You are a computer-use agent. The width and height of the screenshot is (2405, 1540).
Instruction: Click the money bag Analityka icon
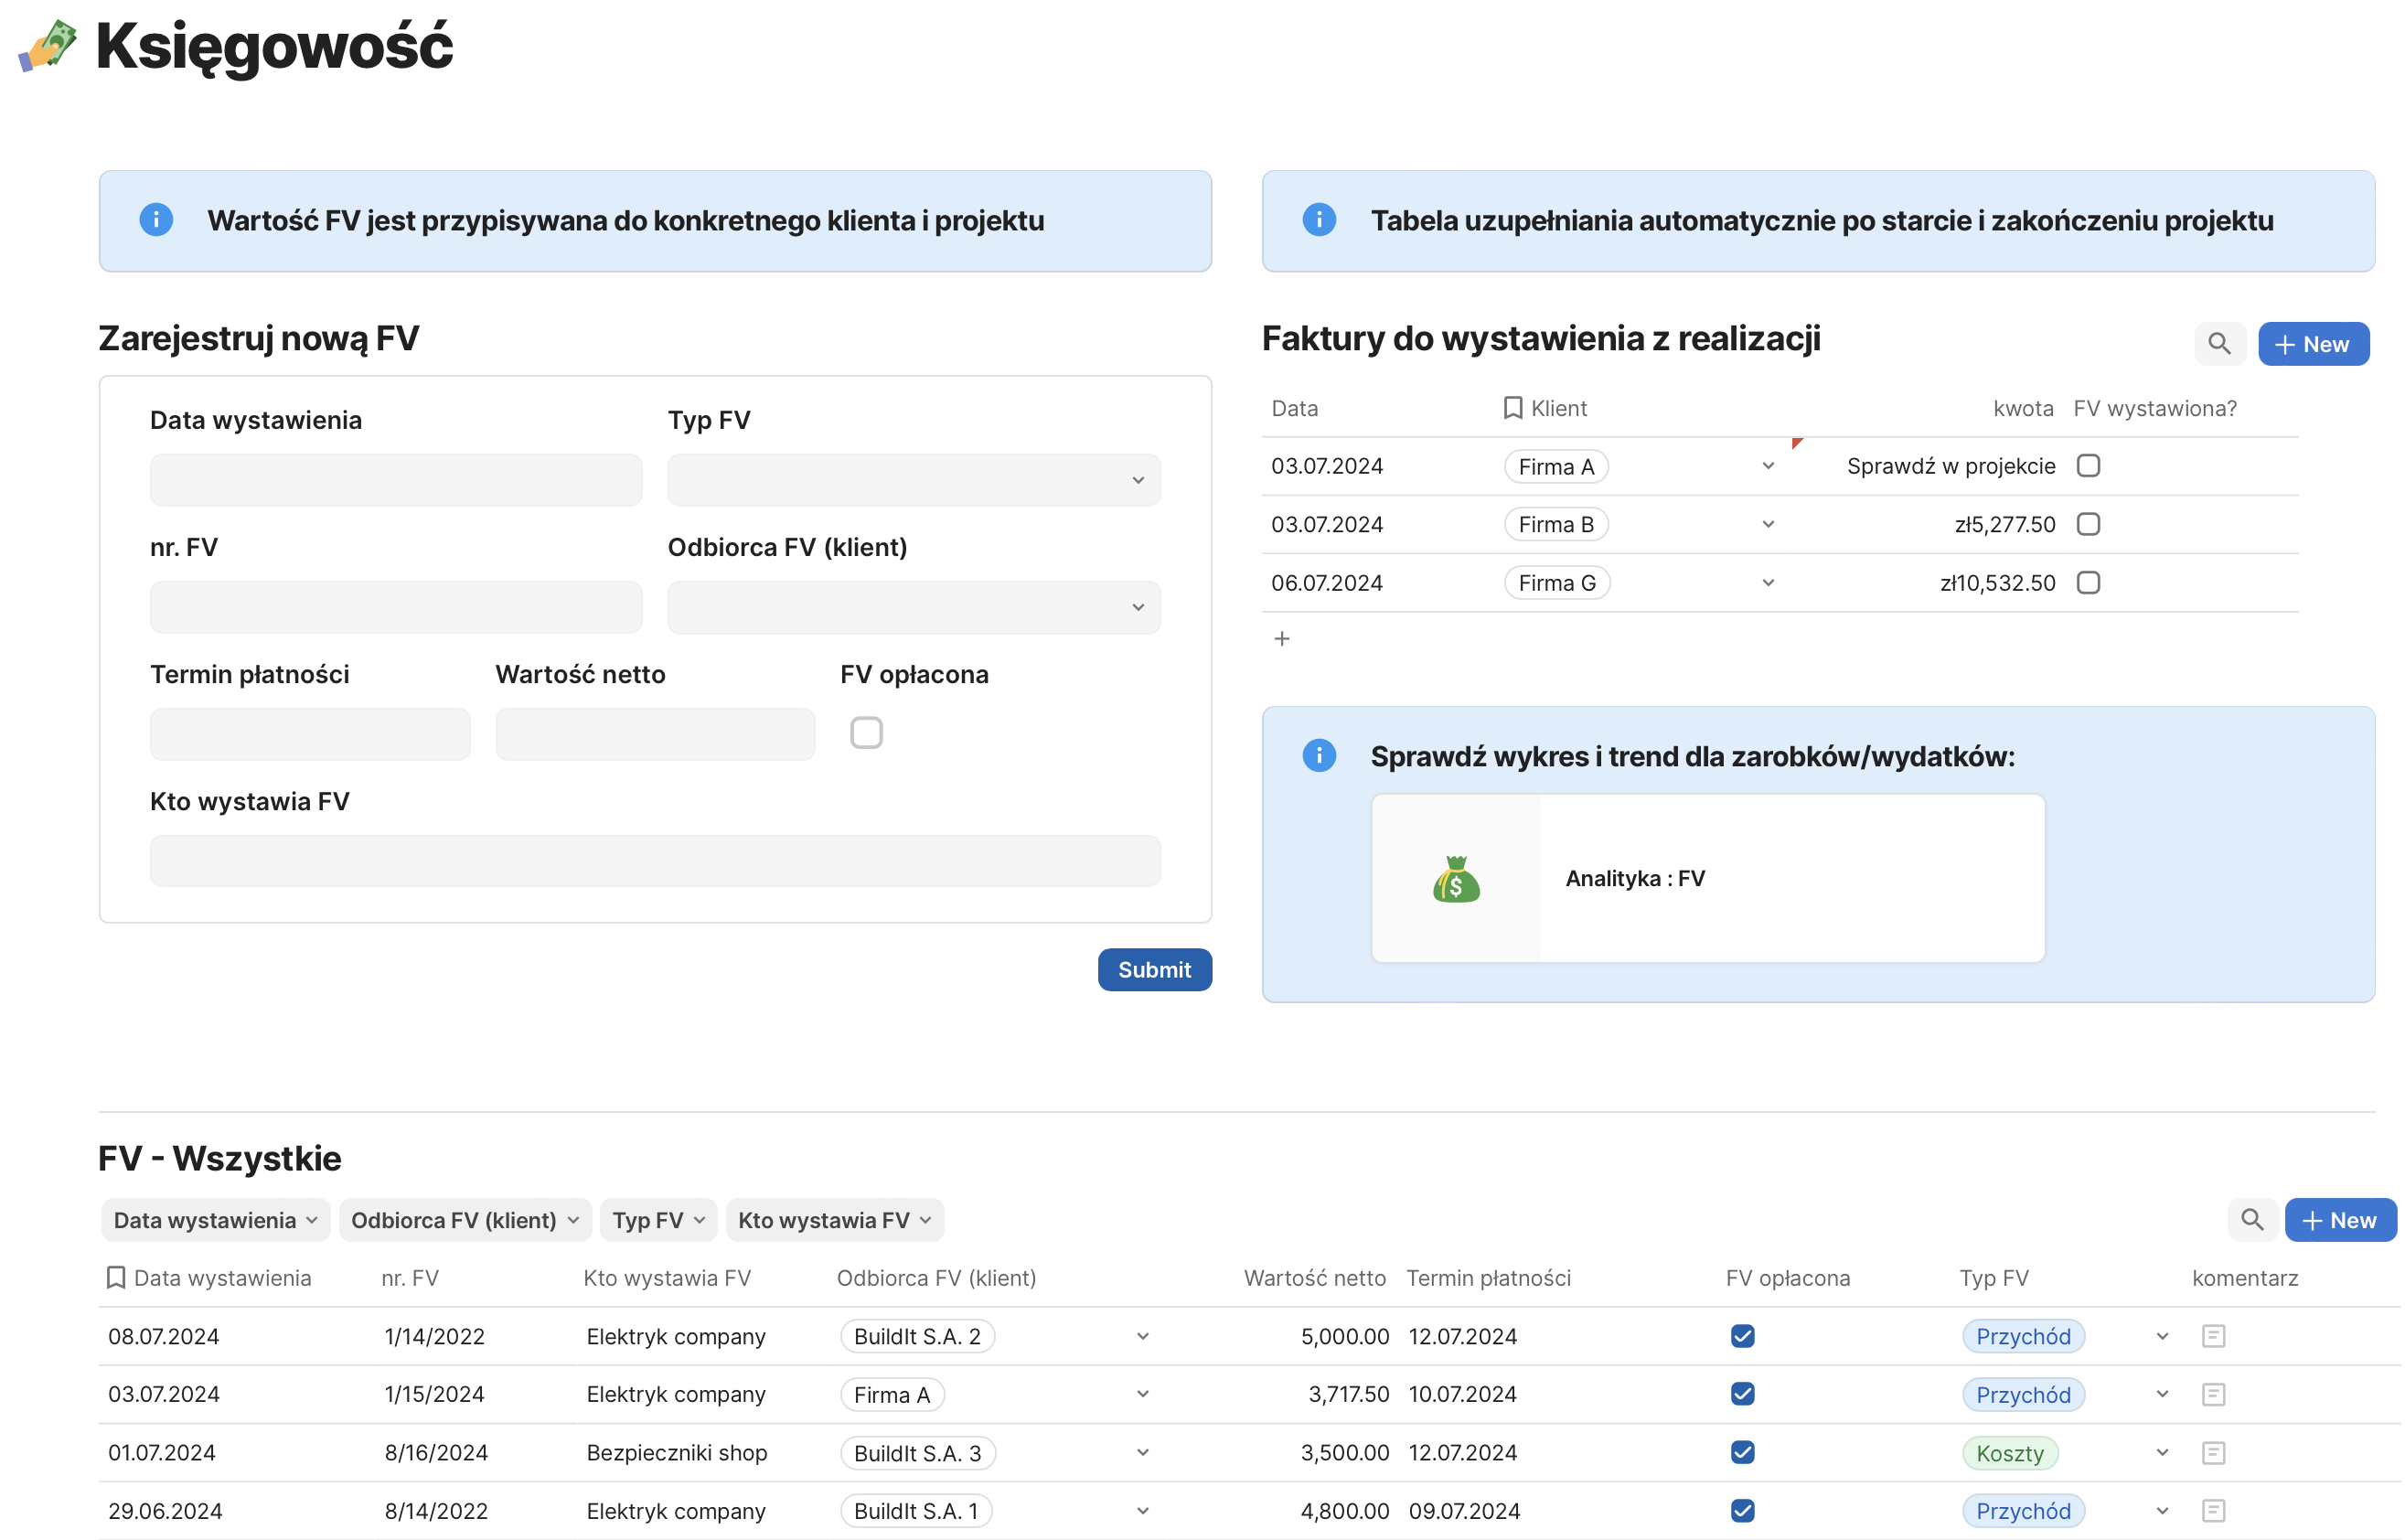(x=1455, y=879)
